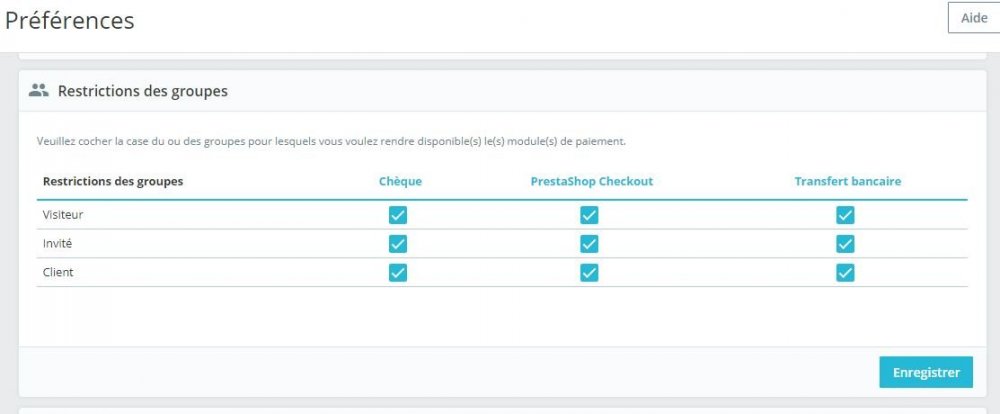Disable PrestaShop Checkout for Client group
Image resolution: width=1000 pixels, height=414 pixels.
589,272
